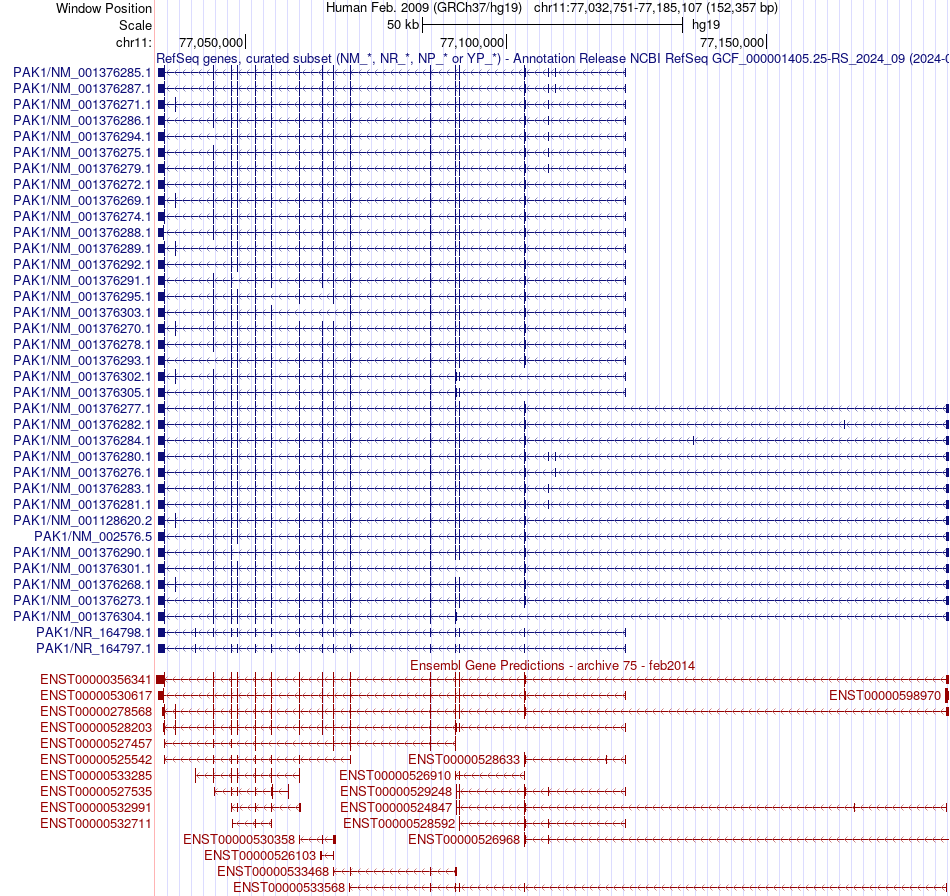Select transcript label PAK1/NM_001376290.1
This screenshot has width=950, height=896.
pyautogui.click(x=82, y=553)
